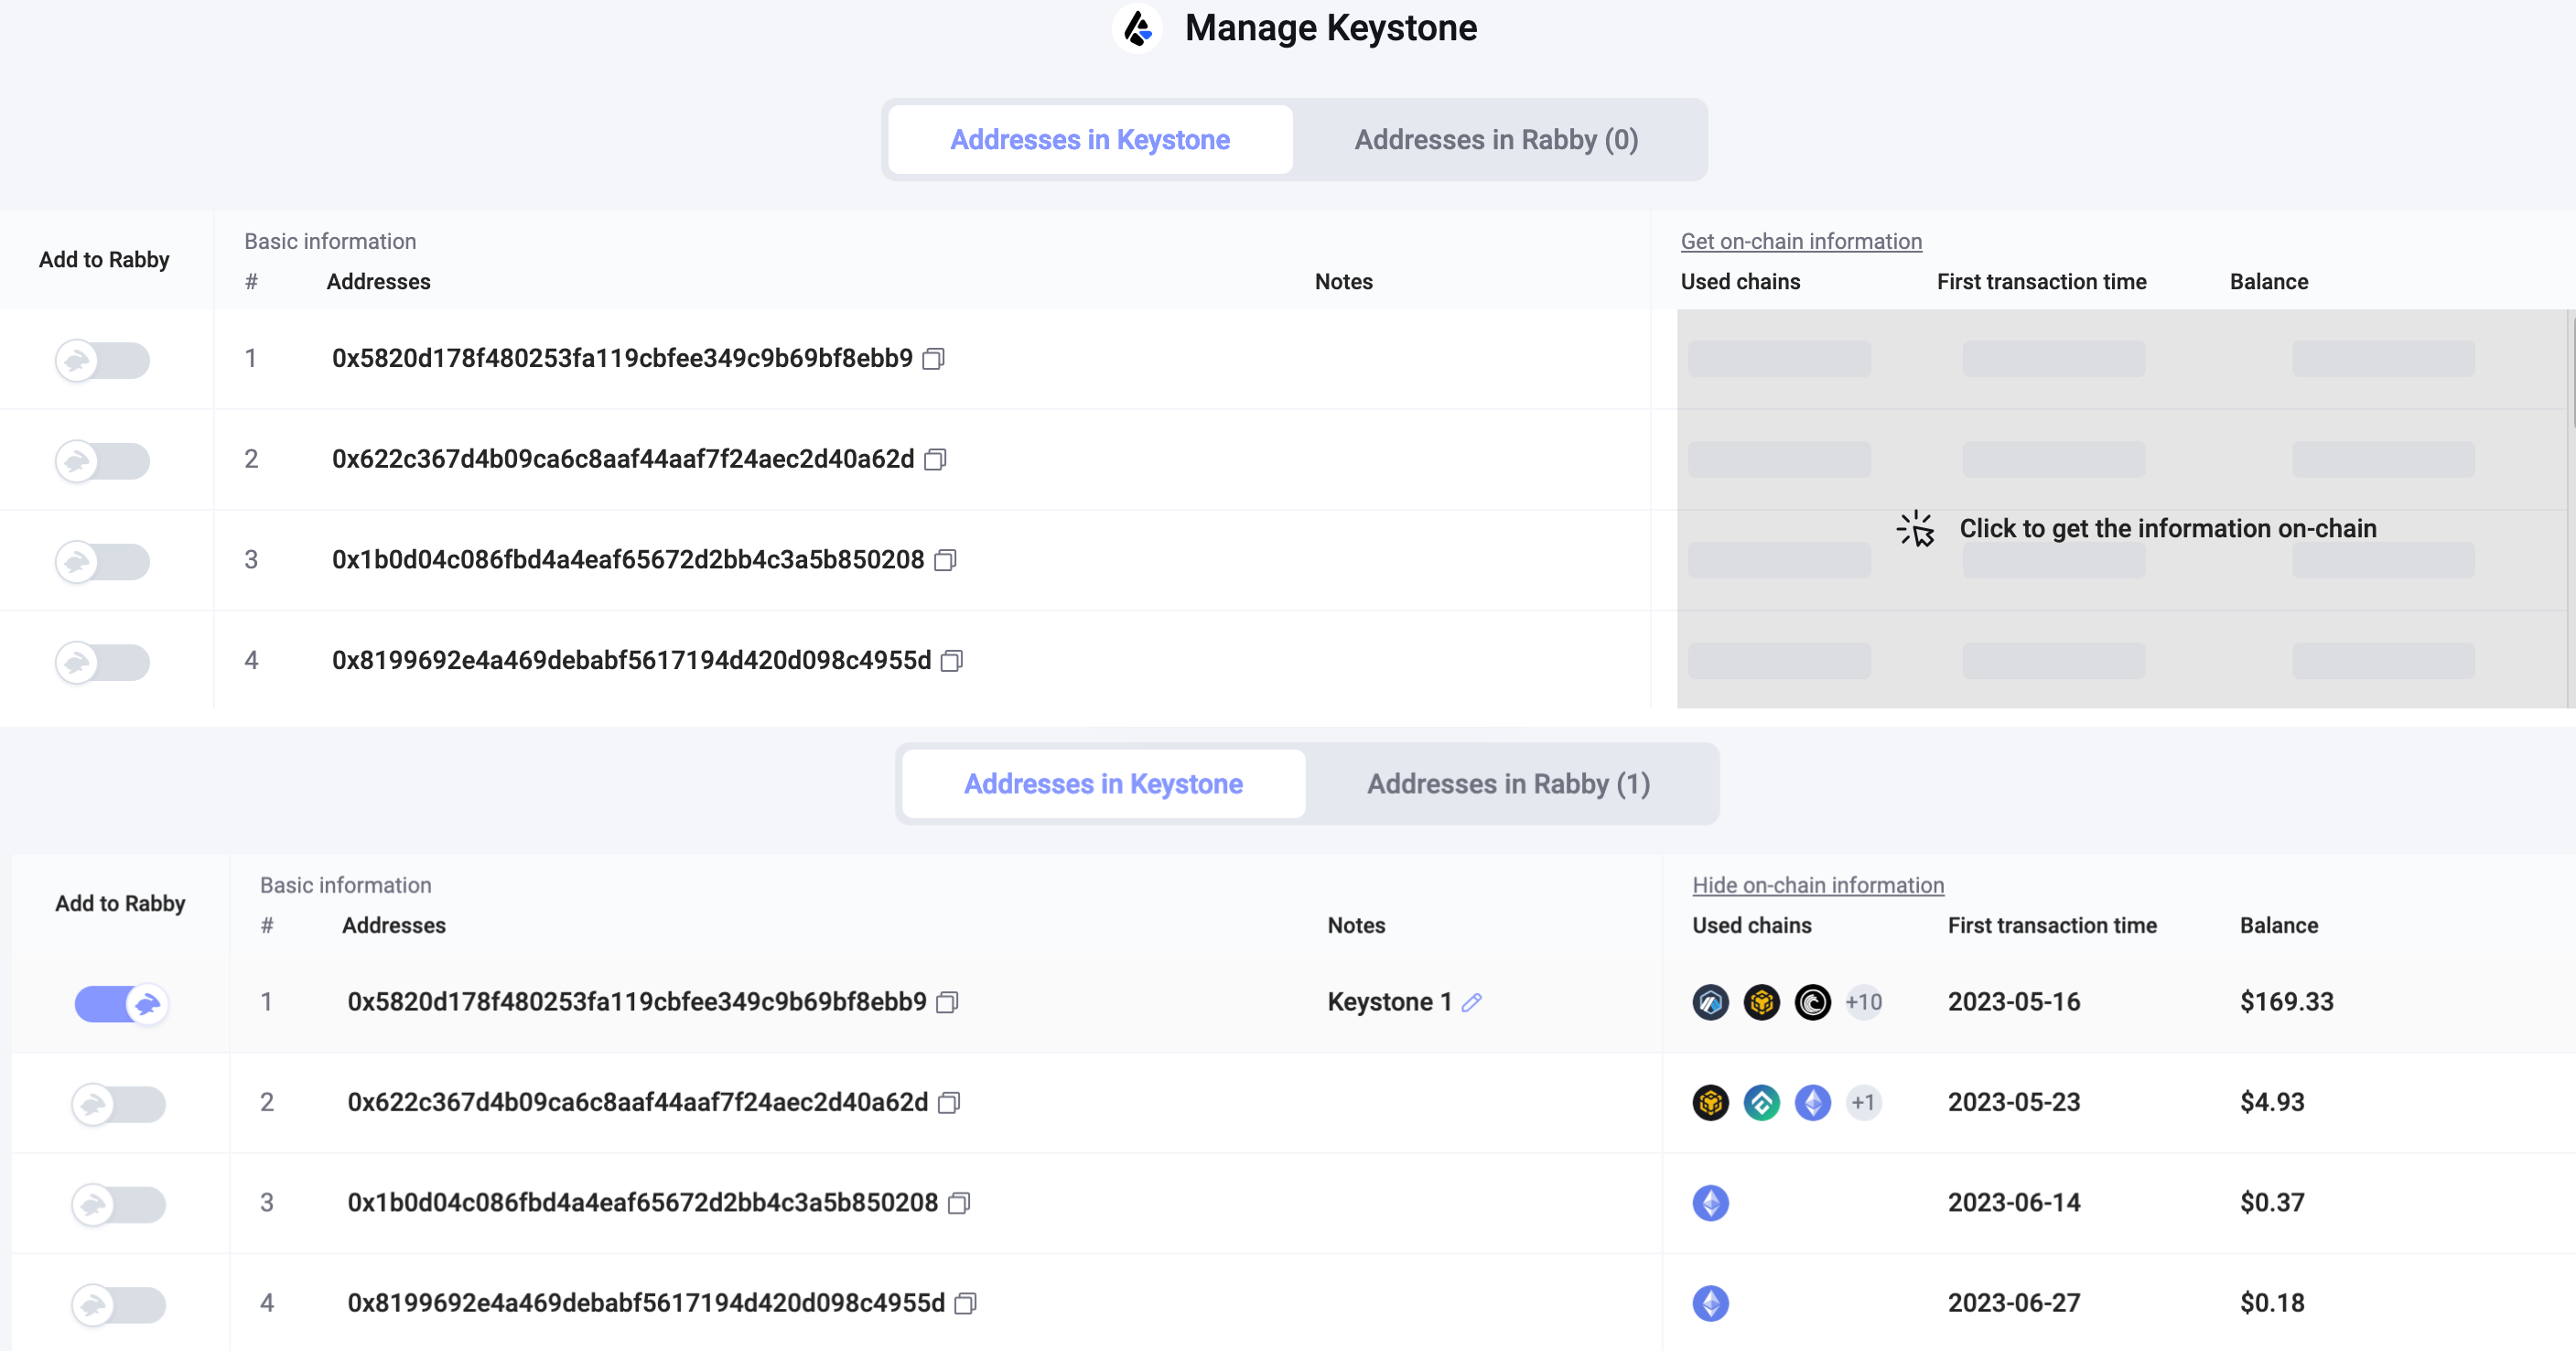The height and width of the screenshot is (1351, 2576).
Task: Click the click-cursor icon in on-chain overlay
Action: [1916, 529]
